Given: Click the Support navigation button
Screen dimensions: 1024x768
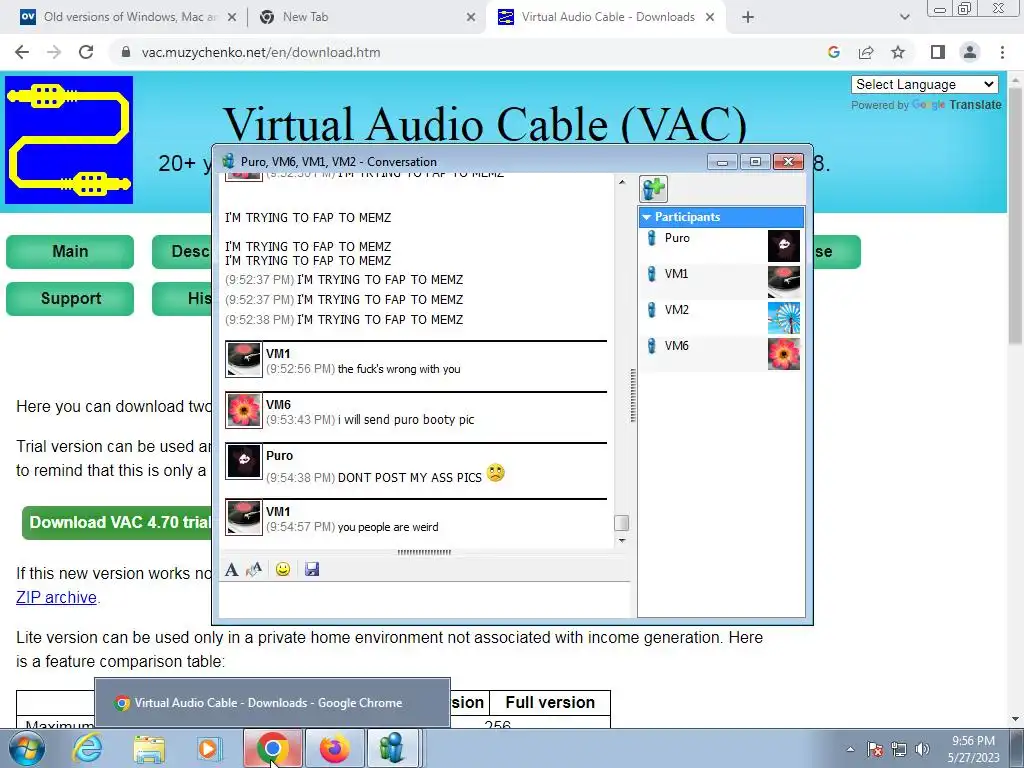Looking at the screenshot, I should click(x=70, y=298).
